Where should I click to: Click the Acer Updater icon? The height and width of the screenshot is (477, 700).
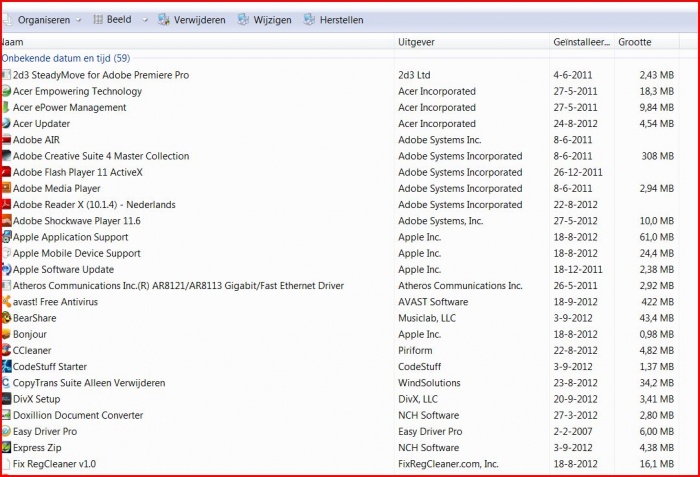[x=6, y=123]
